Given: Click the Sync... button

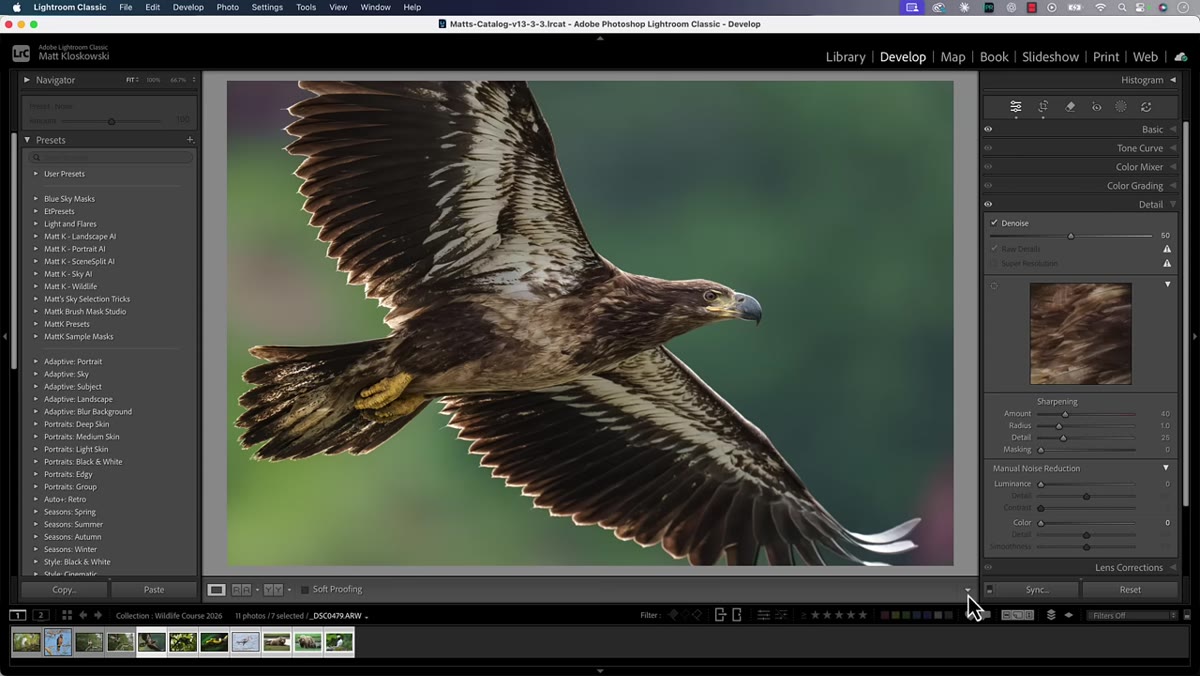Looking at the screenshot, I should (1038, 590).
